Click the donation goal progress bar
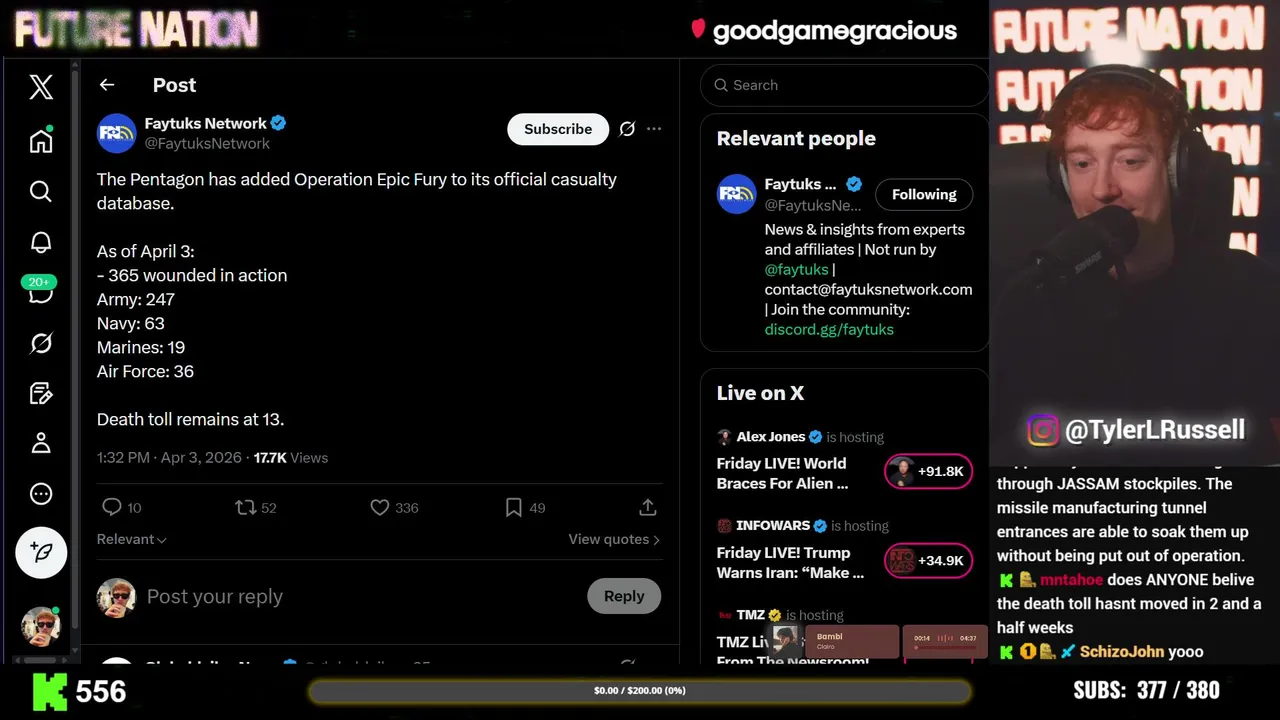This screenshot has width=1280, height=720. pos(640,691)
